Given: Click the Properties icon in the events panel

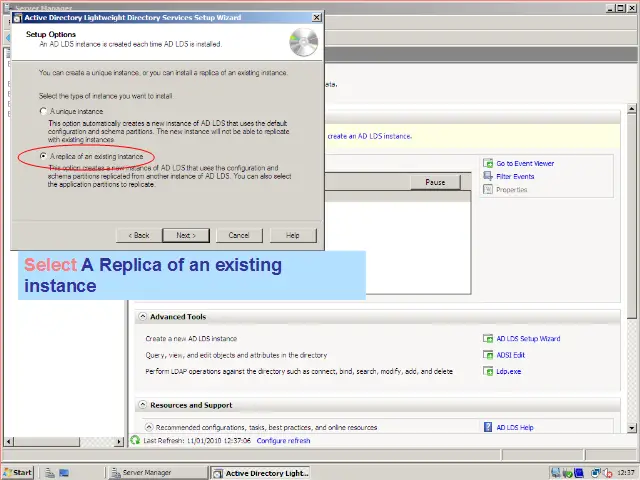Looking at the screenshot, I should pyautogui.click(x=488, y=189).
